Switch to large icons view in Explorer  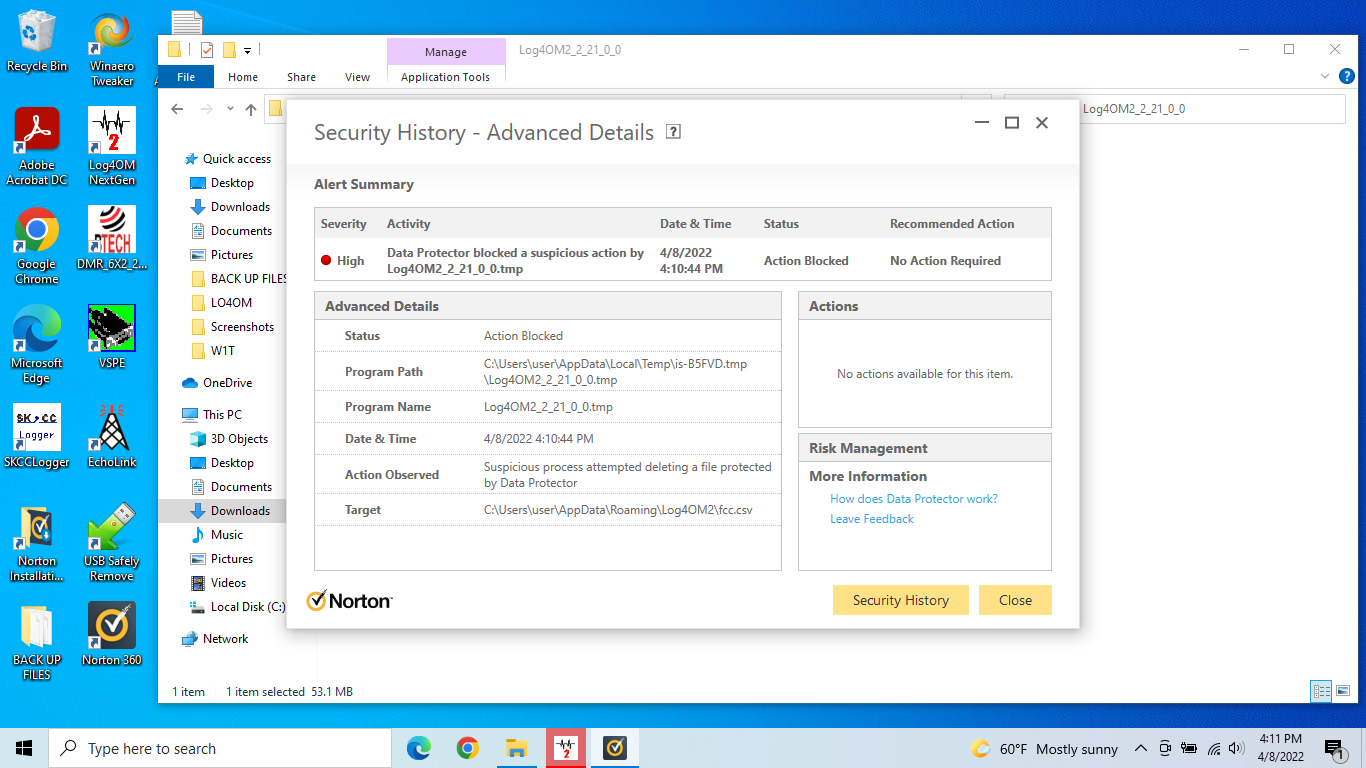point(1343,691)
